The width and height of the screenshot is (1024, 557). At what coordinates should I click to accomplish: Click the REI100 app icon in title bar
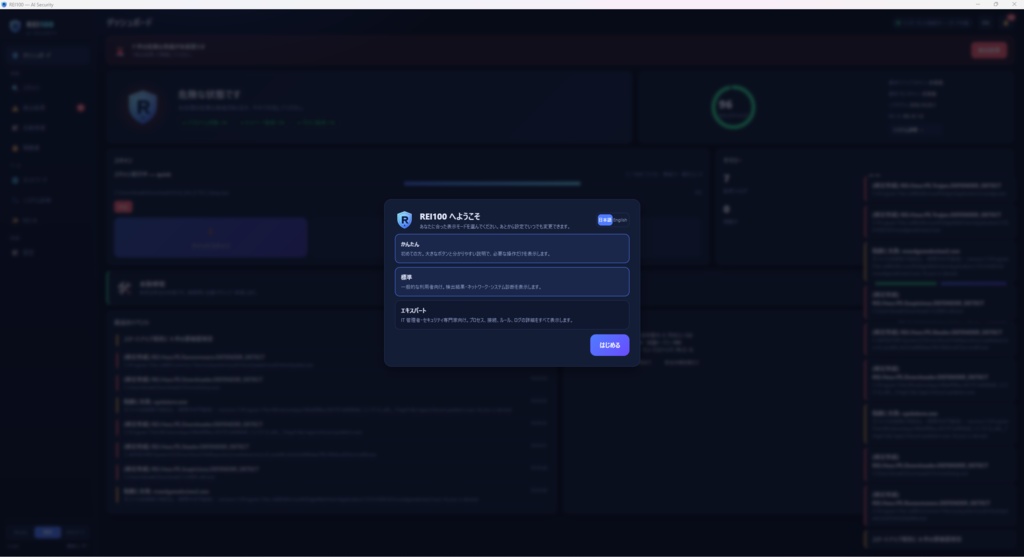[x=4, y=4]
